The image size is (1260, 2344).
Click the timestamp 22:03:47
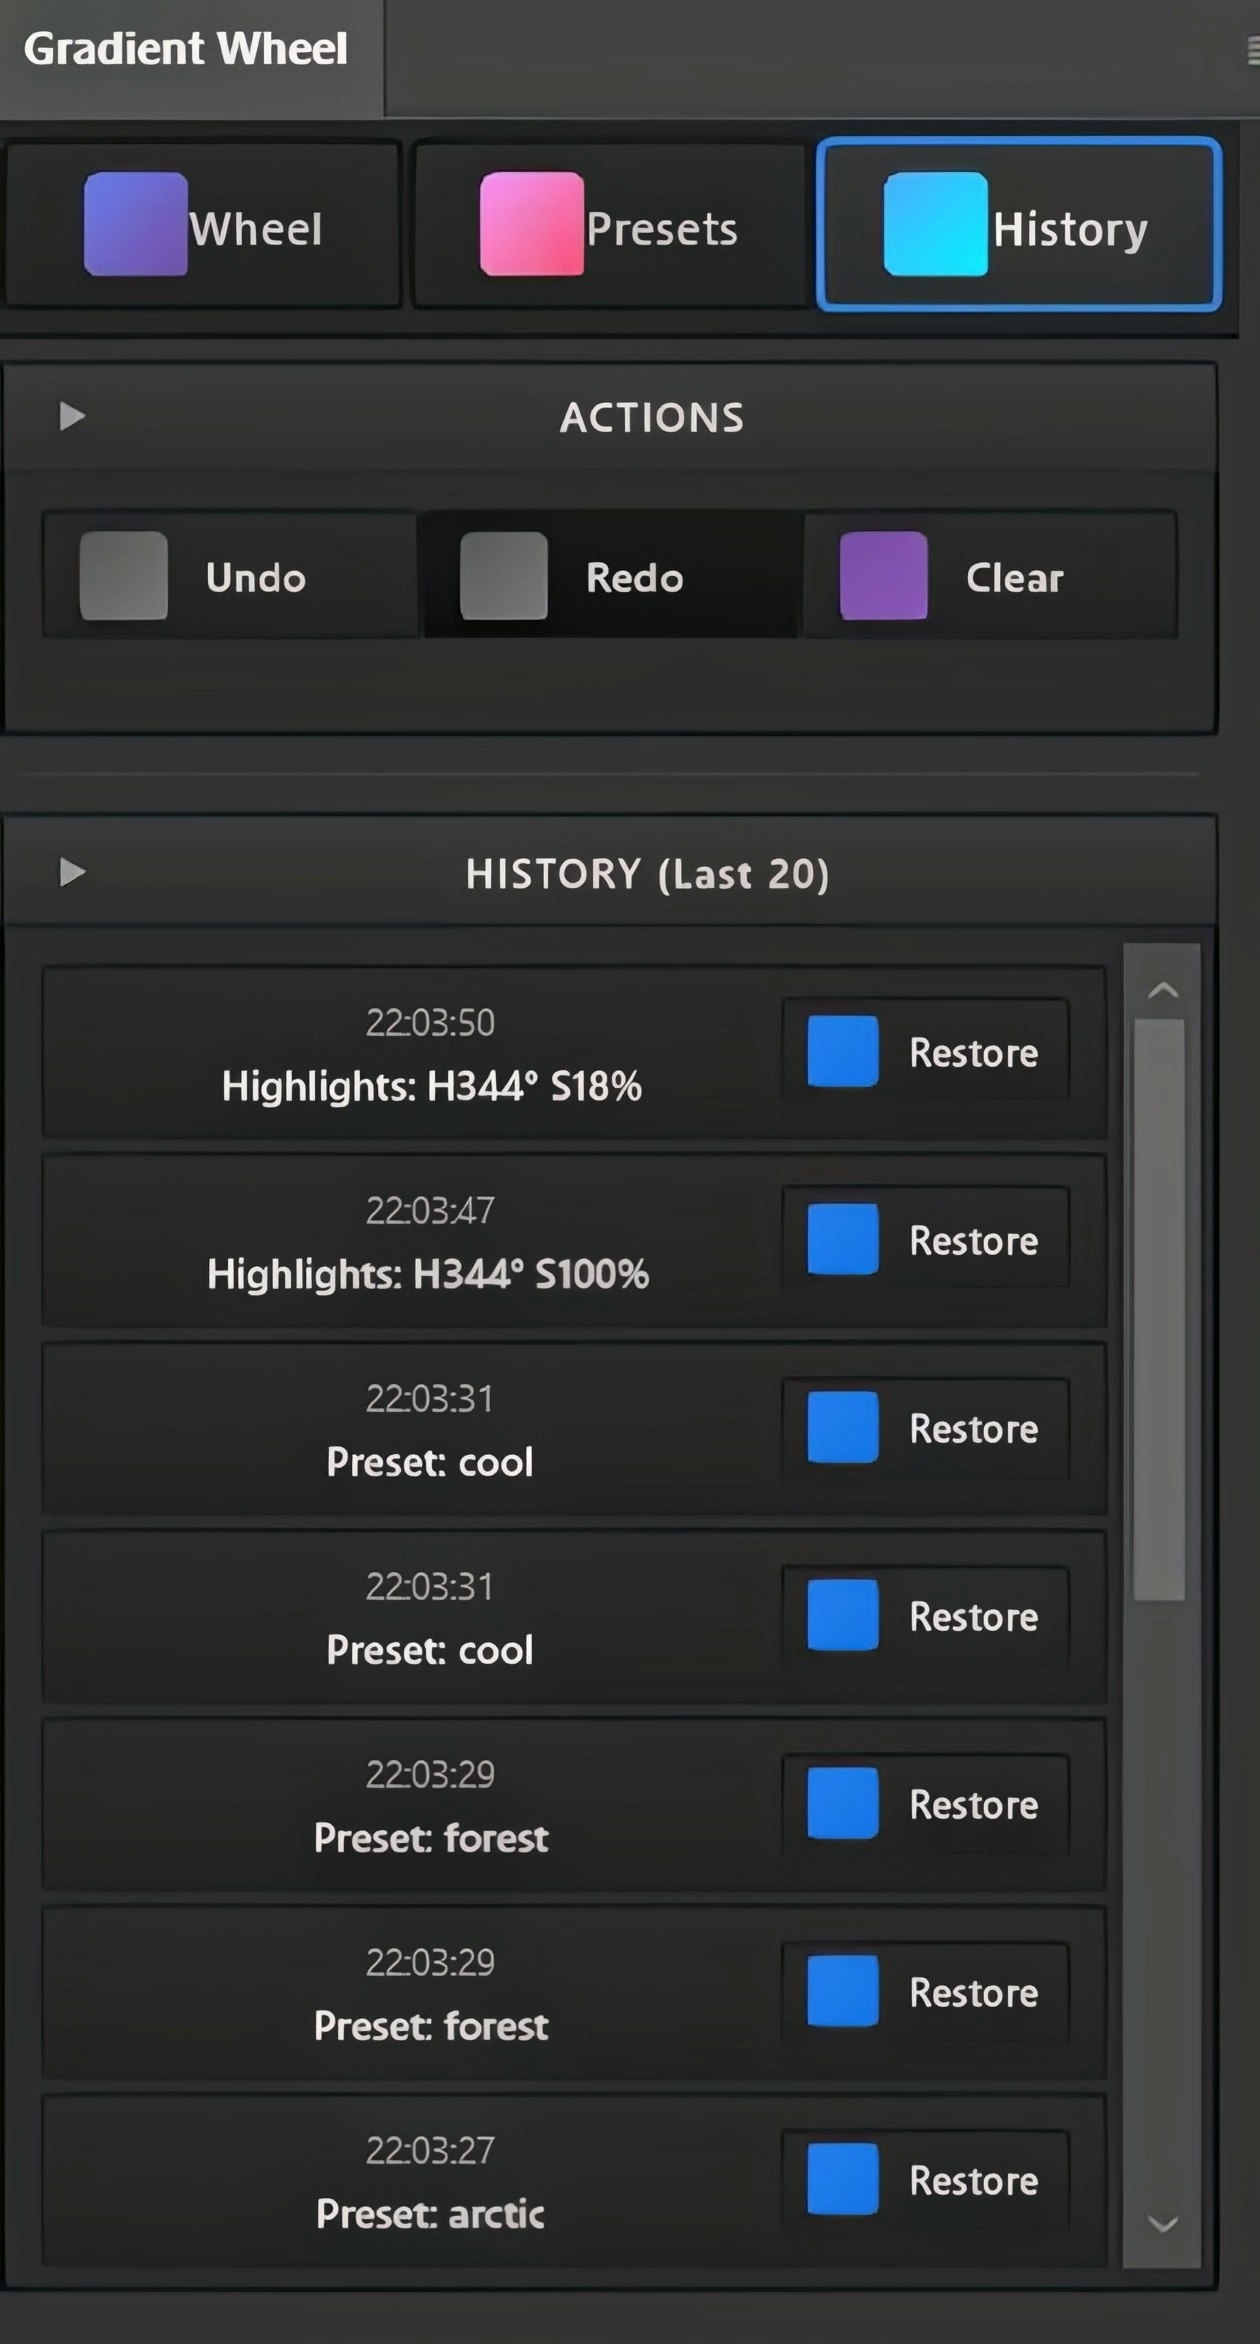tap(430, 1210)
